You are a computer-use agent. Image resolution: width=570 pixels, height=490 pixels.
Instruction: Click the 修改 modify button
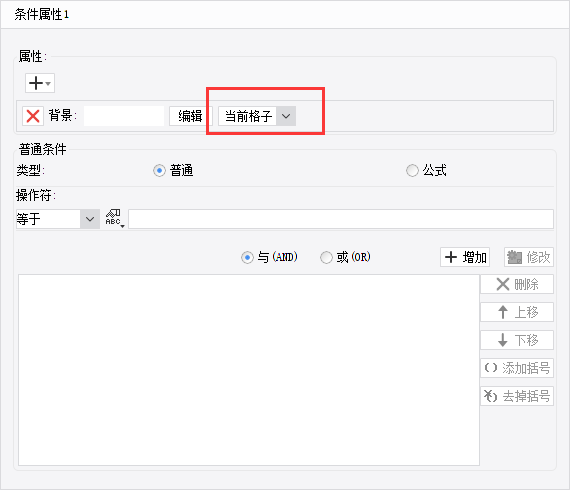529,257
